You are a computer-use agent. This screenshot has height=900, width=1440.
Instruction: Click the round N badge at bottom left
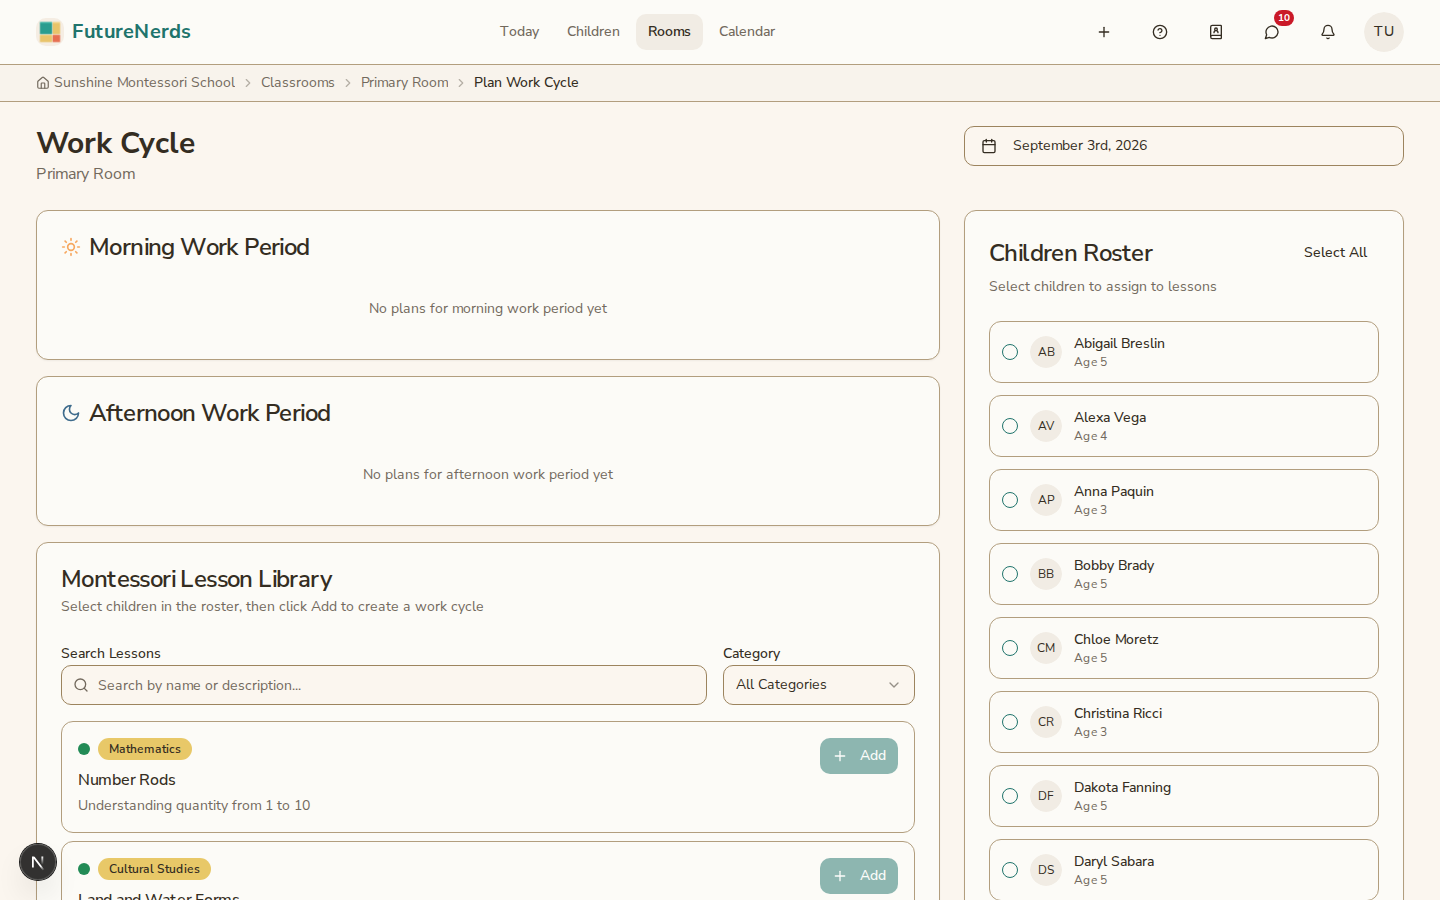(38, 862)
